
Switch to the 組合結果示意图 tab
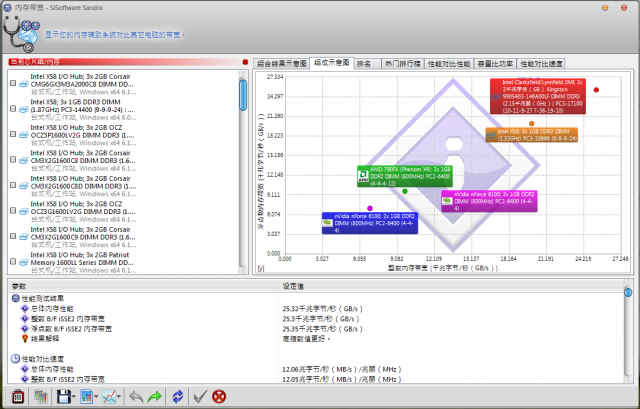pos(282,64)
